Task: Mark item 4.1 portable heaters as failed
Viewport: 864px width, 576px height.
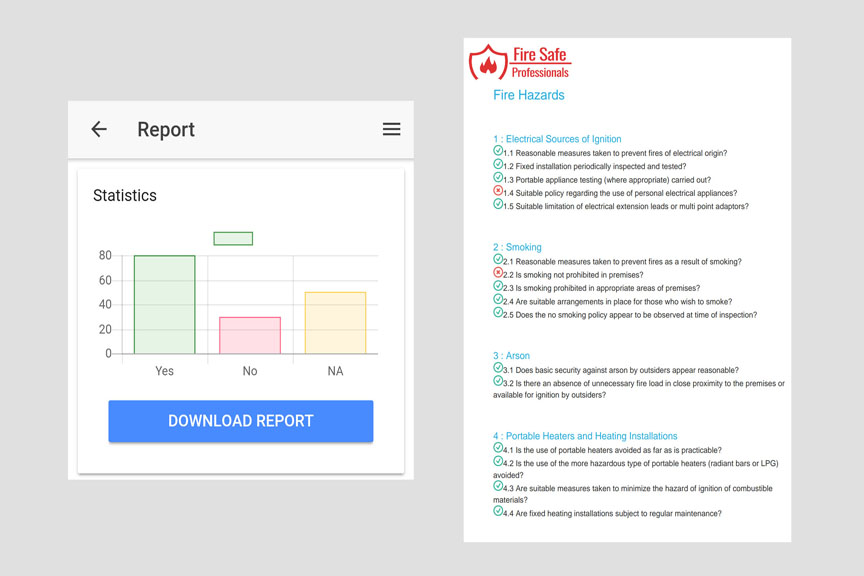Action: (x=497, y=450)
